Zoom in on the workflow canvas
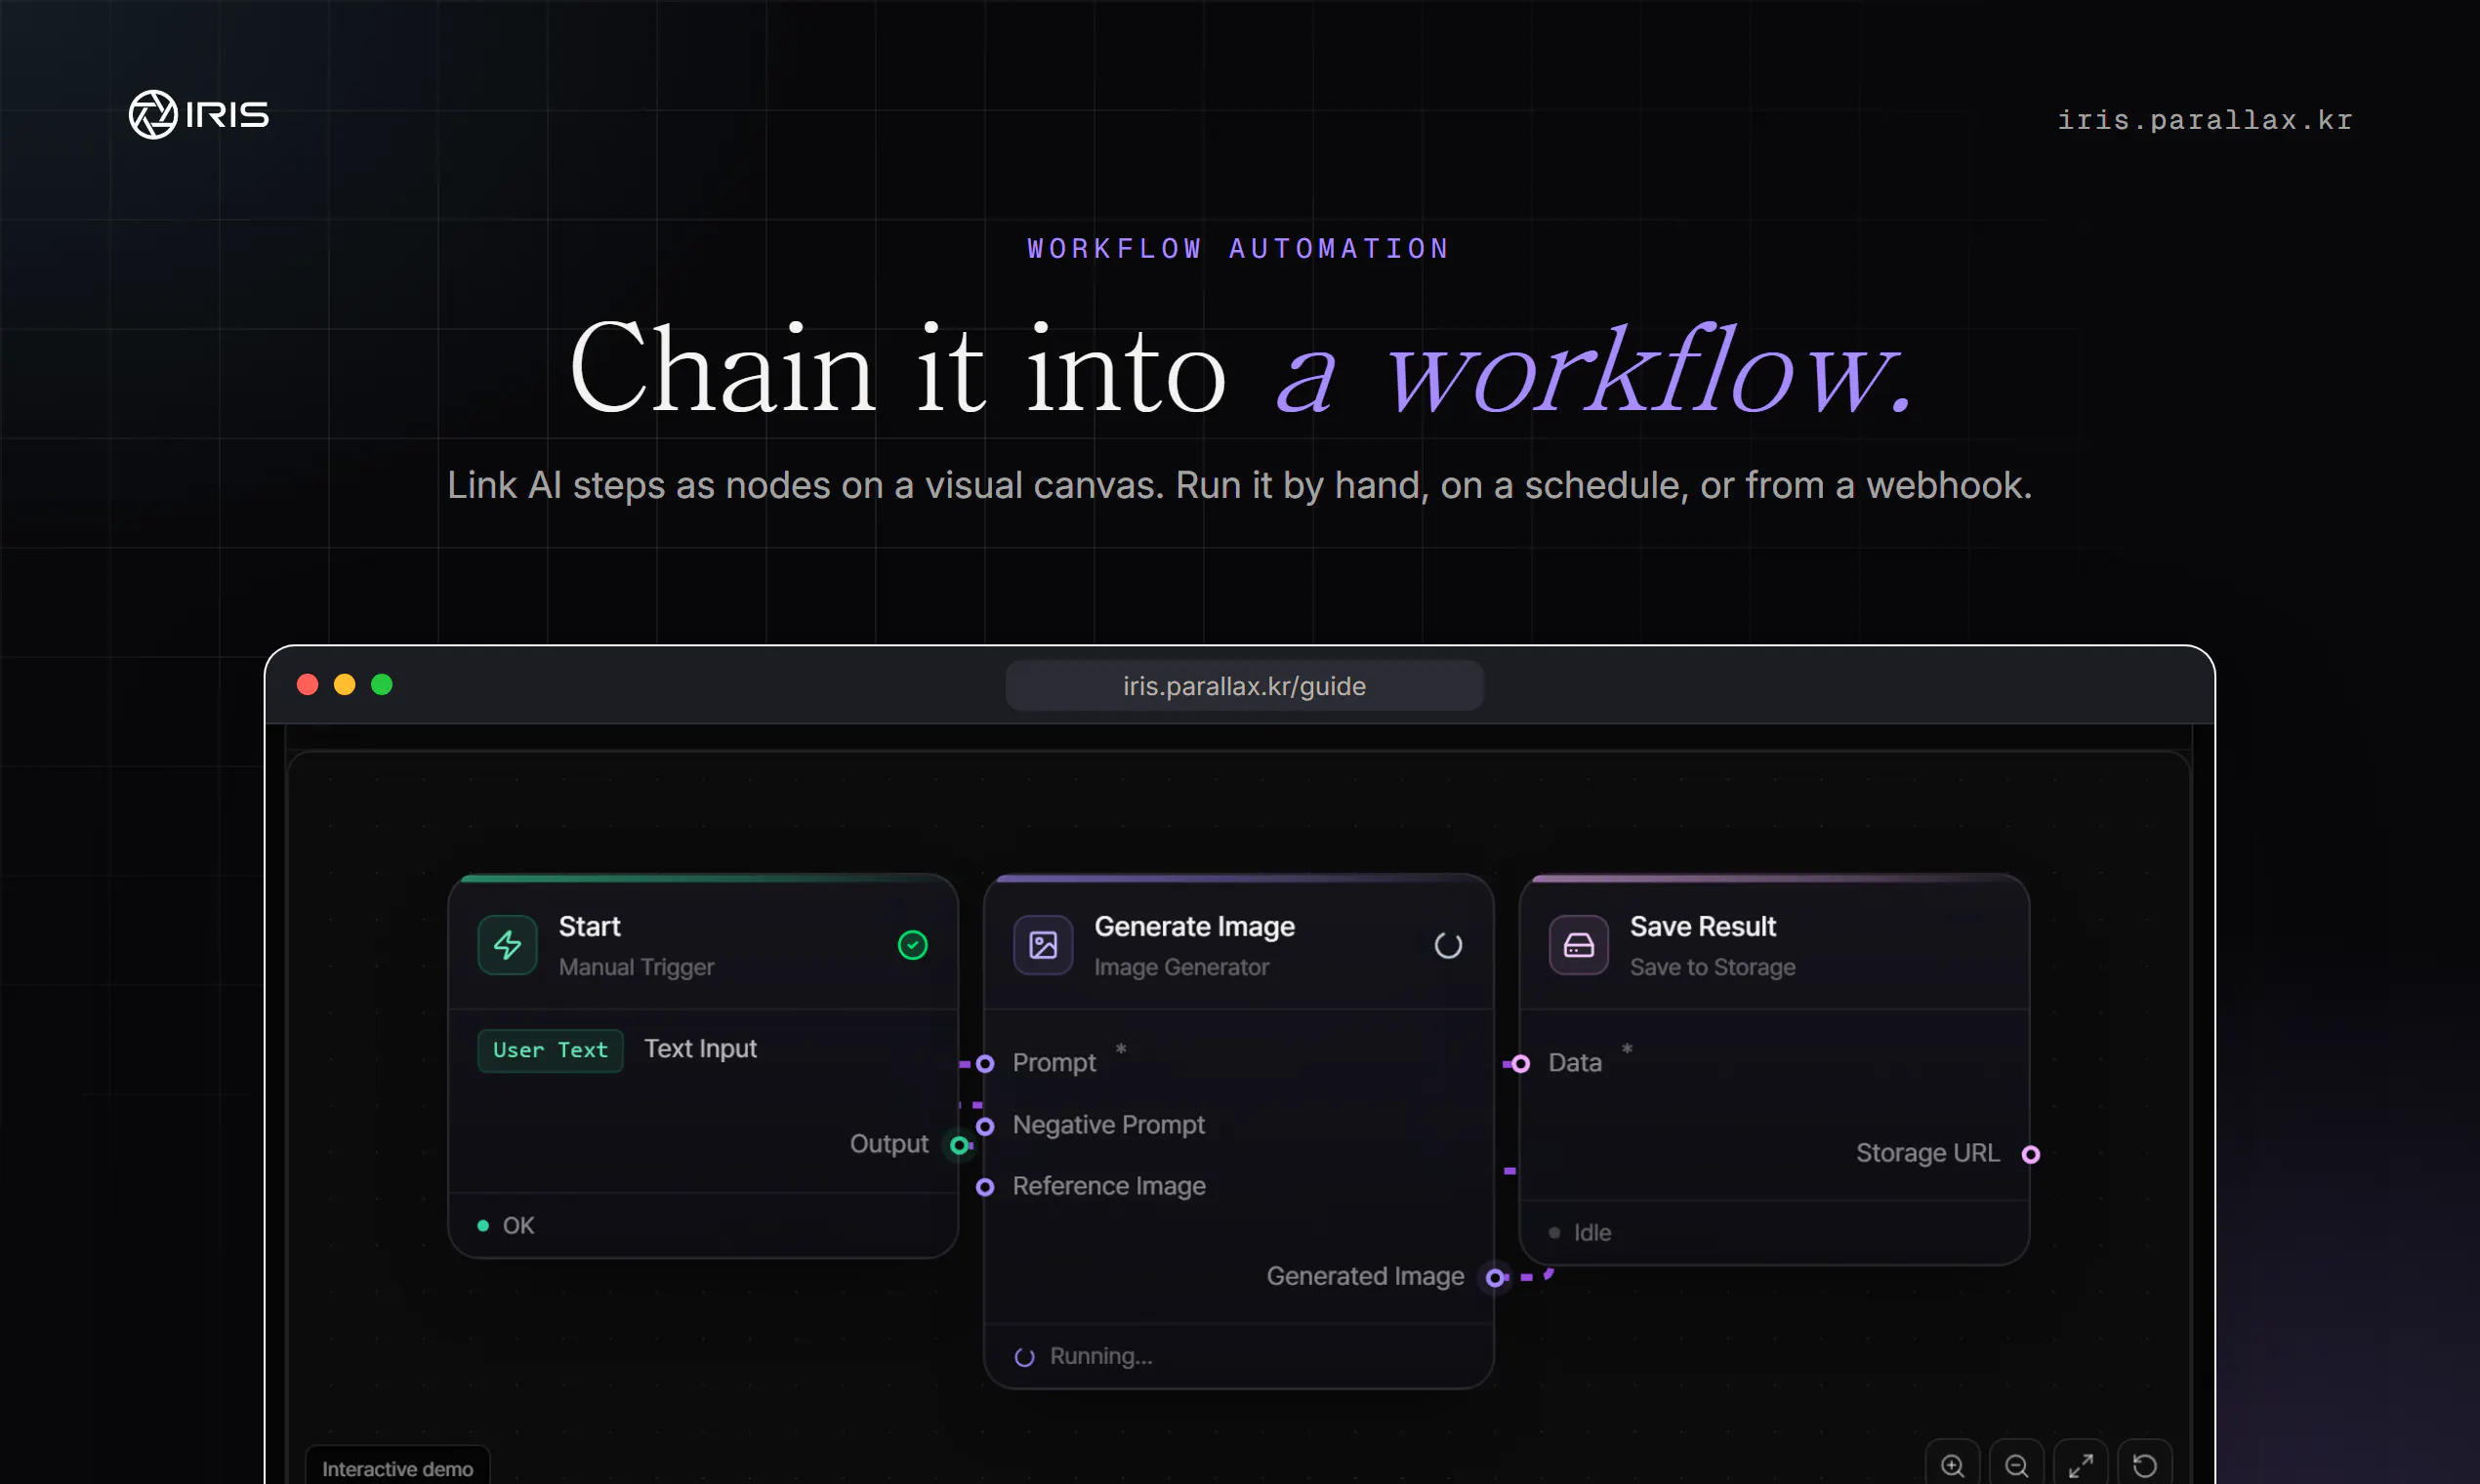Viewport: 2480px width, 1484px height. pos(1952,1466)
